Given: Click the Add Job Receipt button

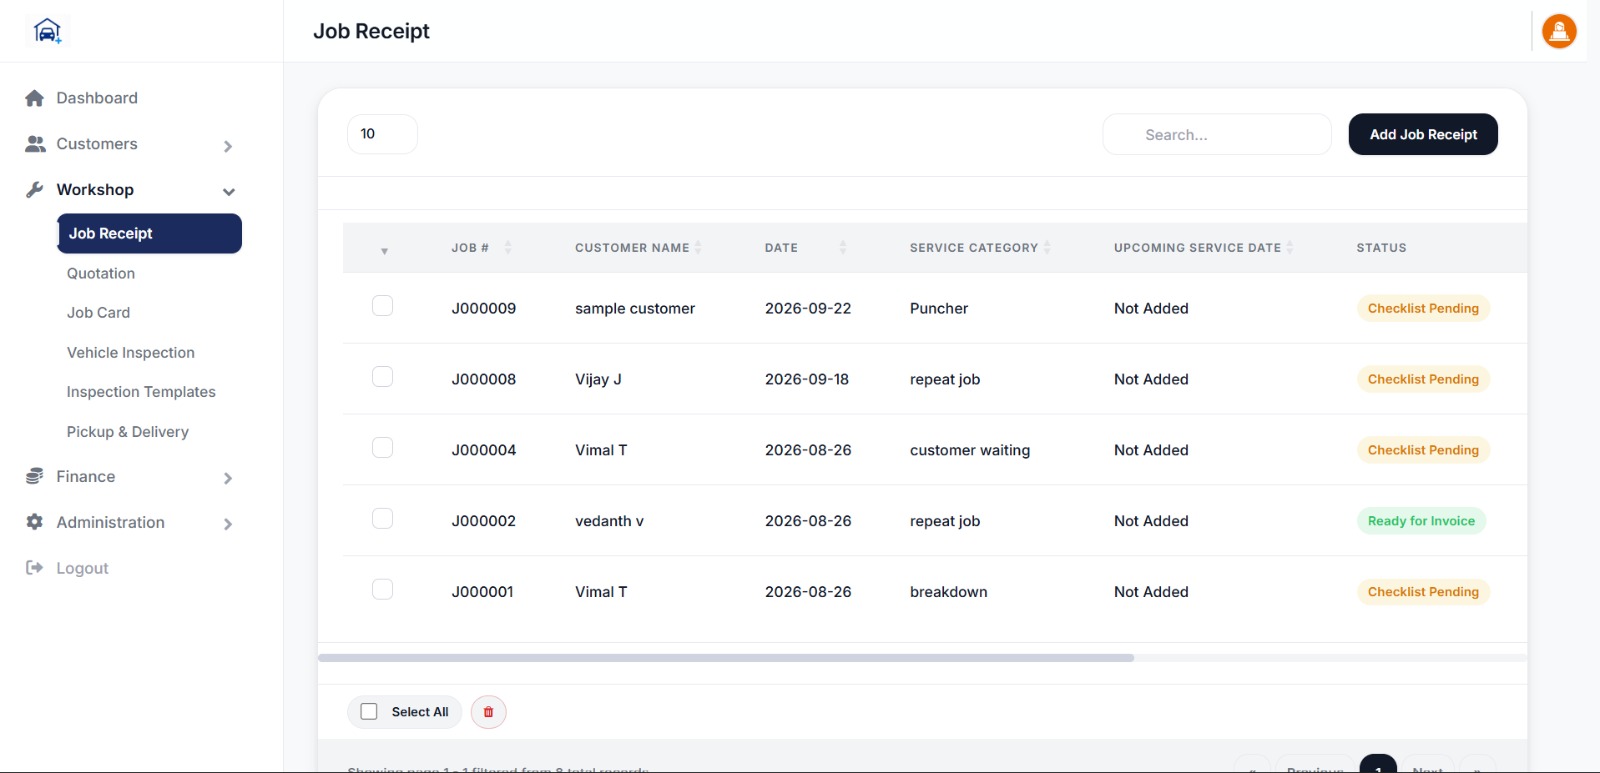Looking at the screenshot, I should click(1423, 134).
